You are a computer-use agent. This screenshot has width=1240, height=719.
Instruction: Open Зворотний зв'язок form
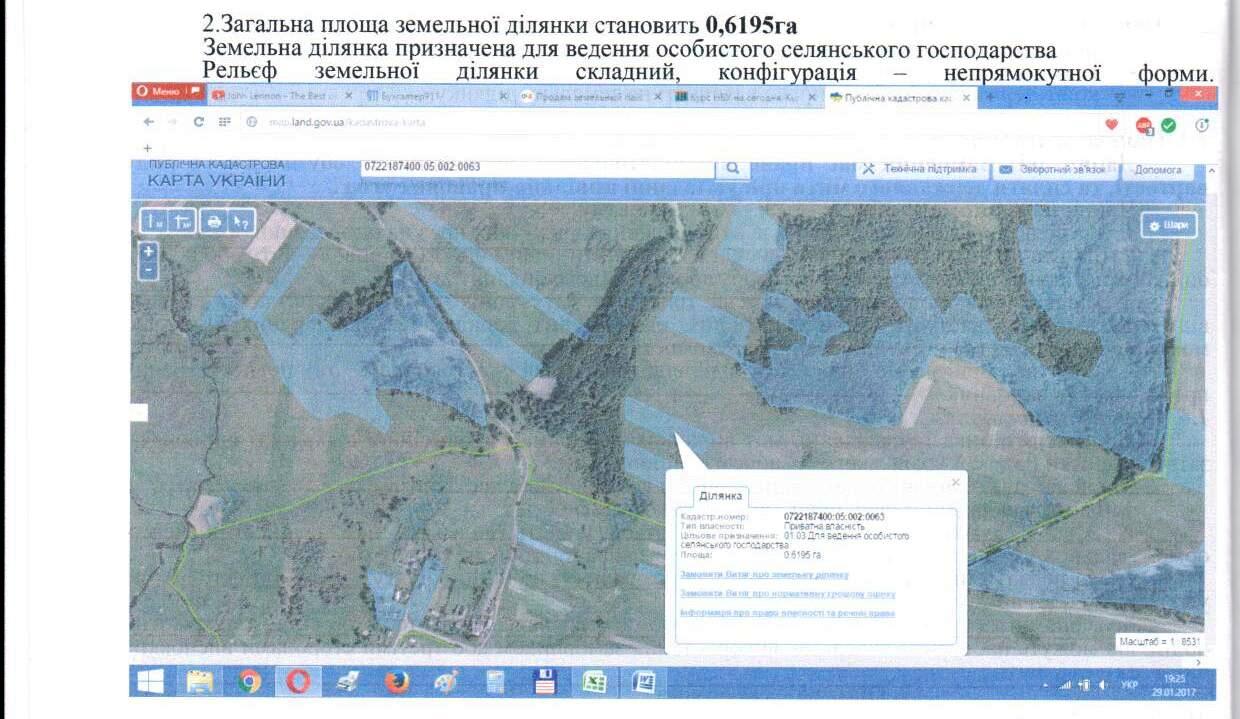[1053, 170]
